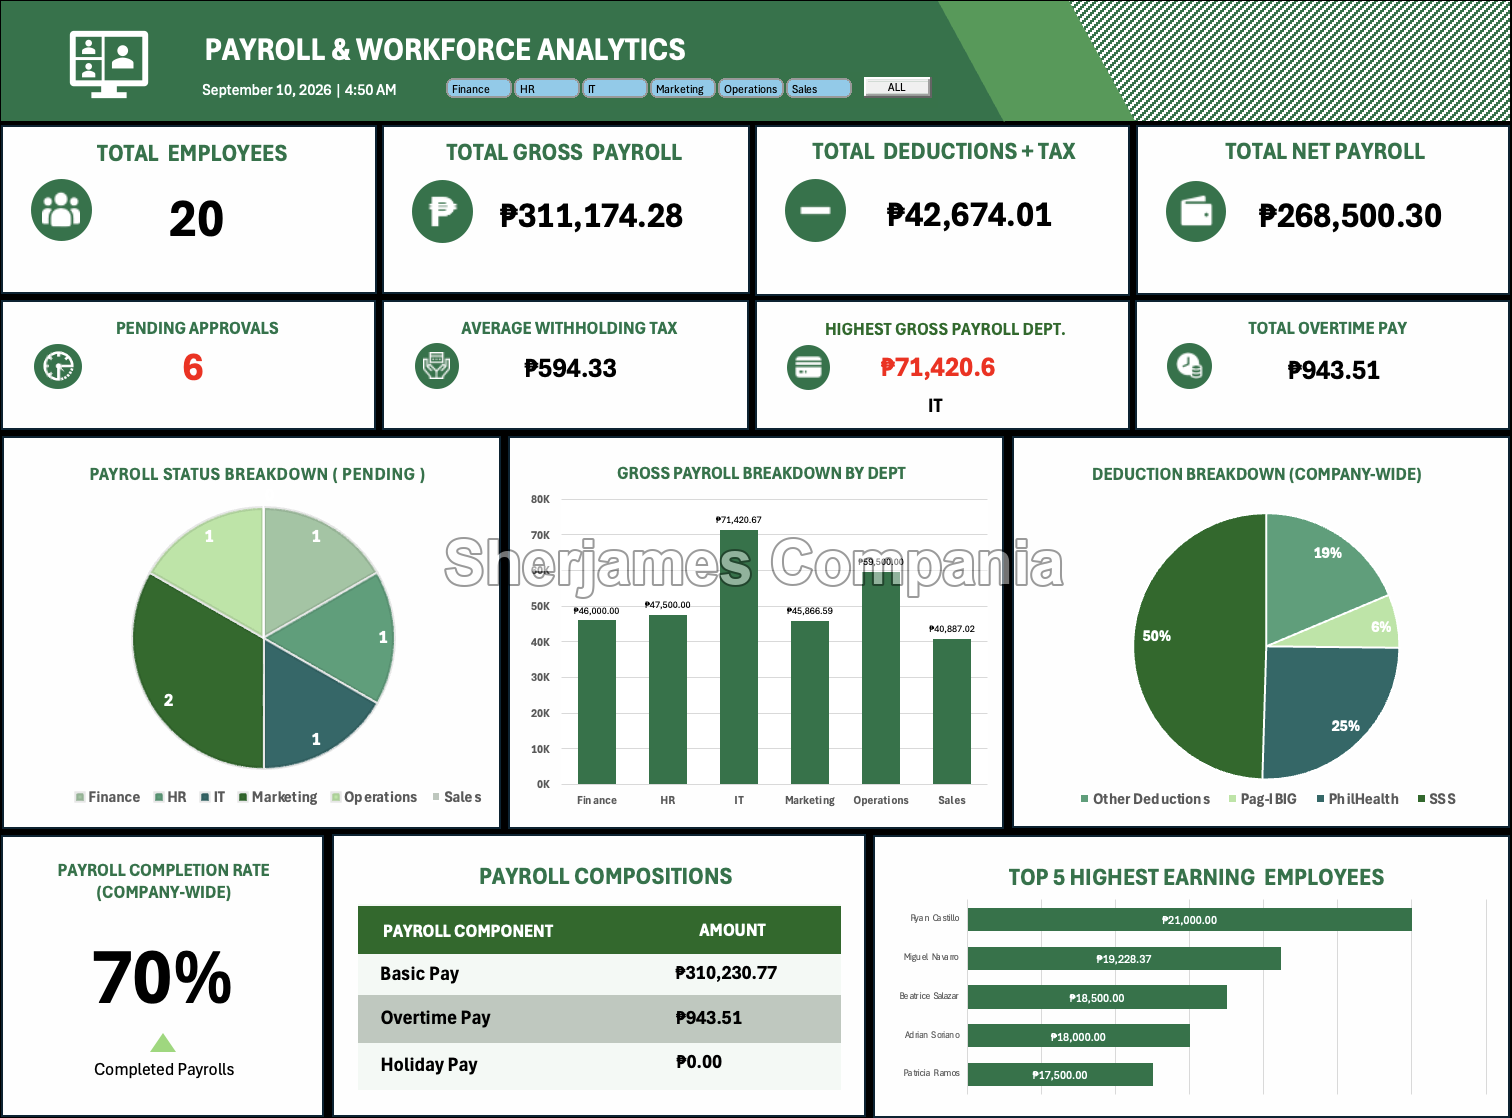Select Miguel Navarro's ₱19,228.37 bar
Screen dimensions: 1512x1118
[x=1124, y=959]
